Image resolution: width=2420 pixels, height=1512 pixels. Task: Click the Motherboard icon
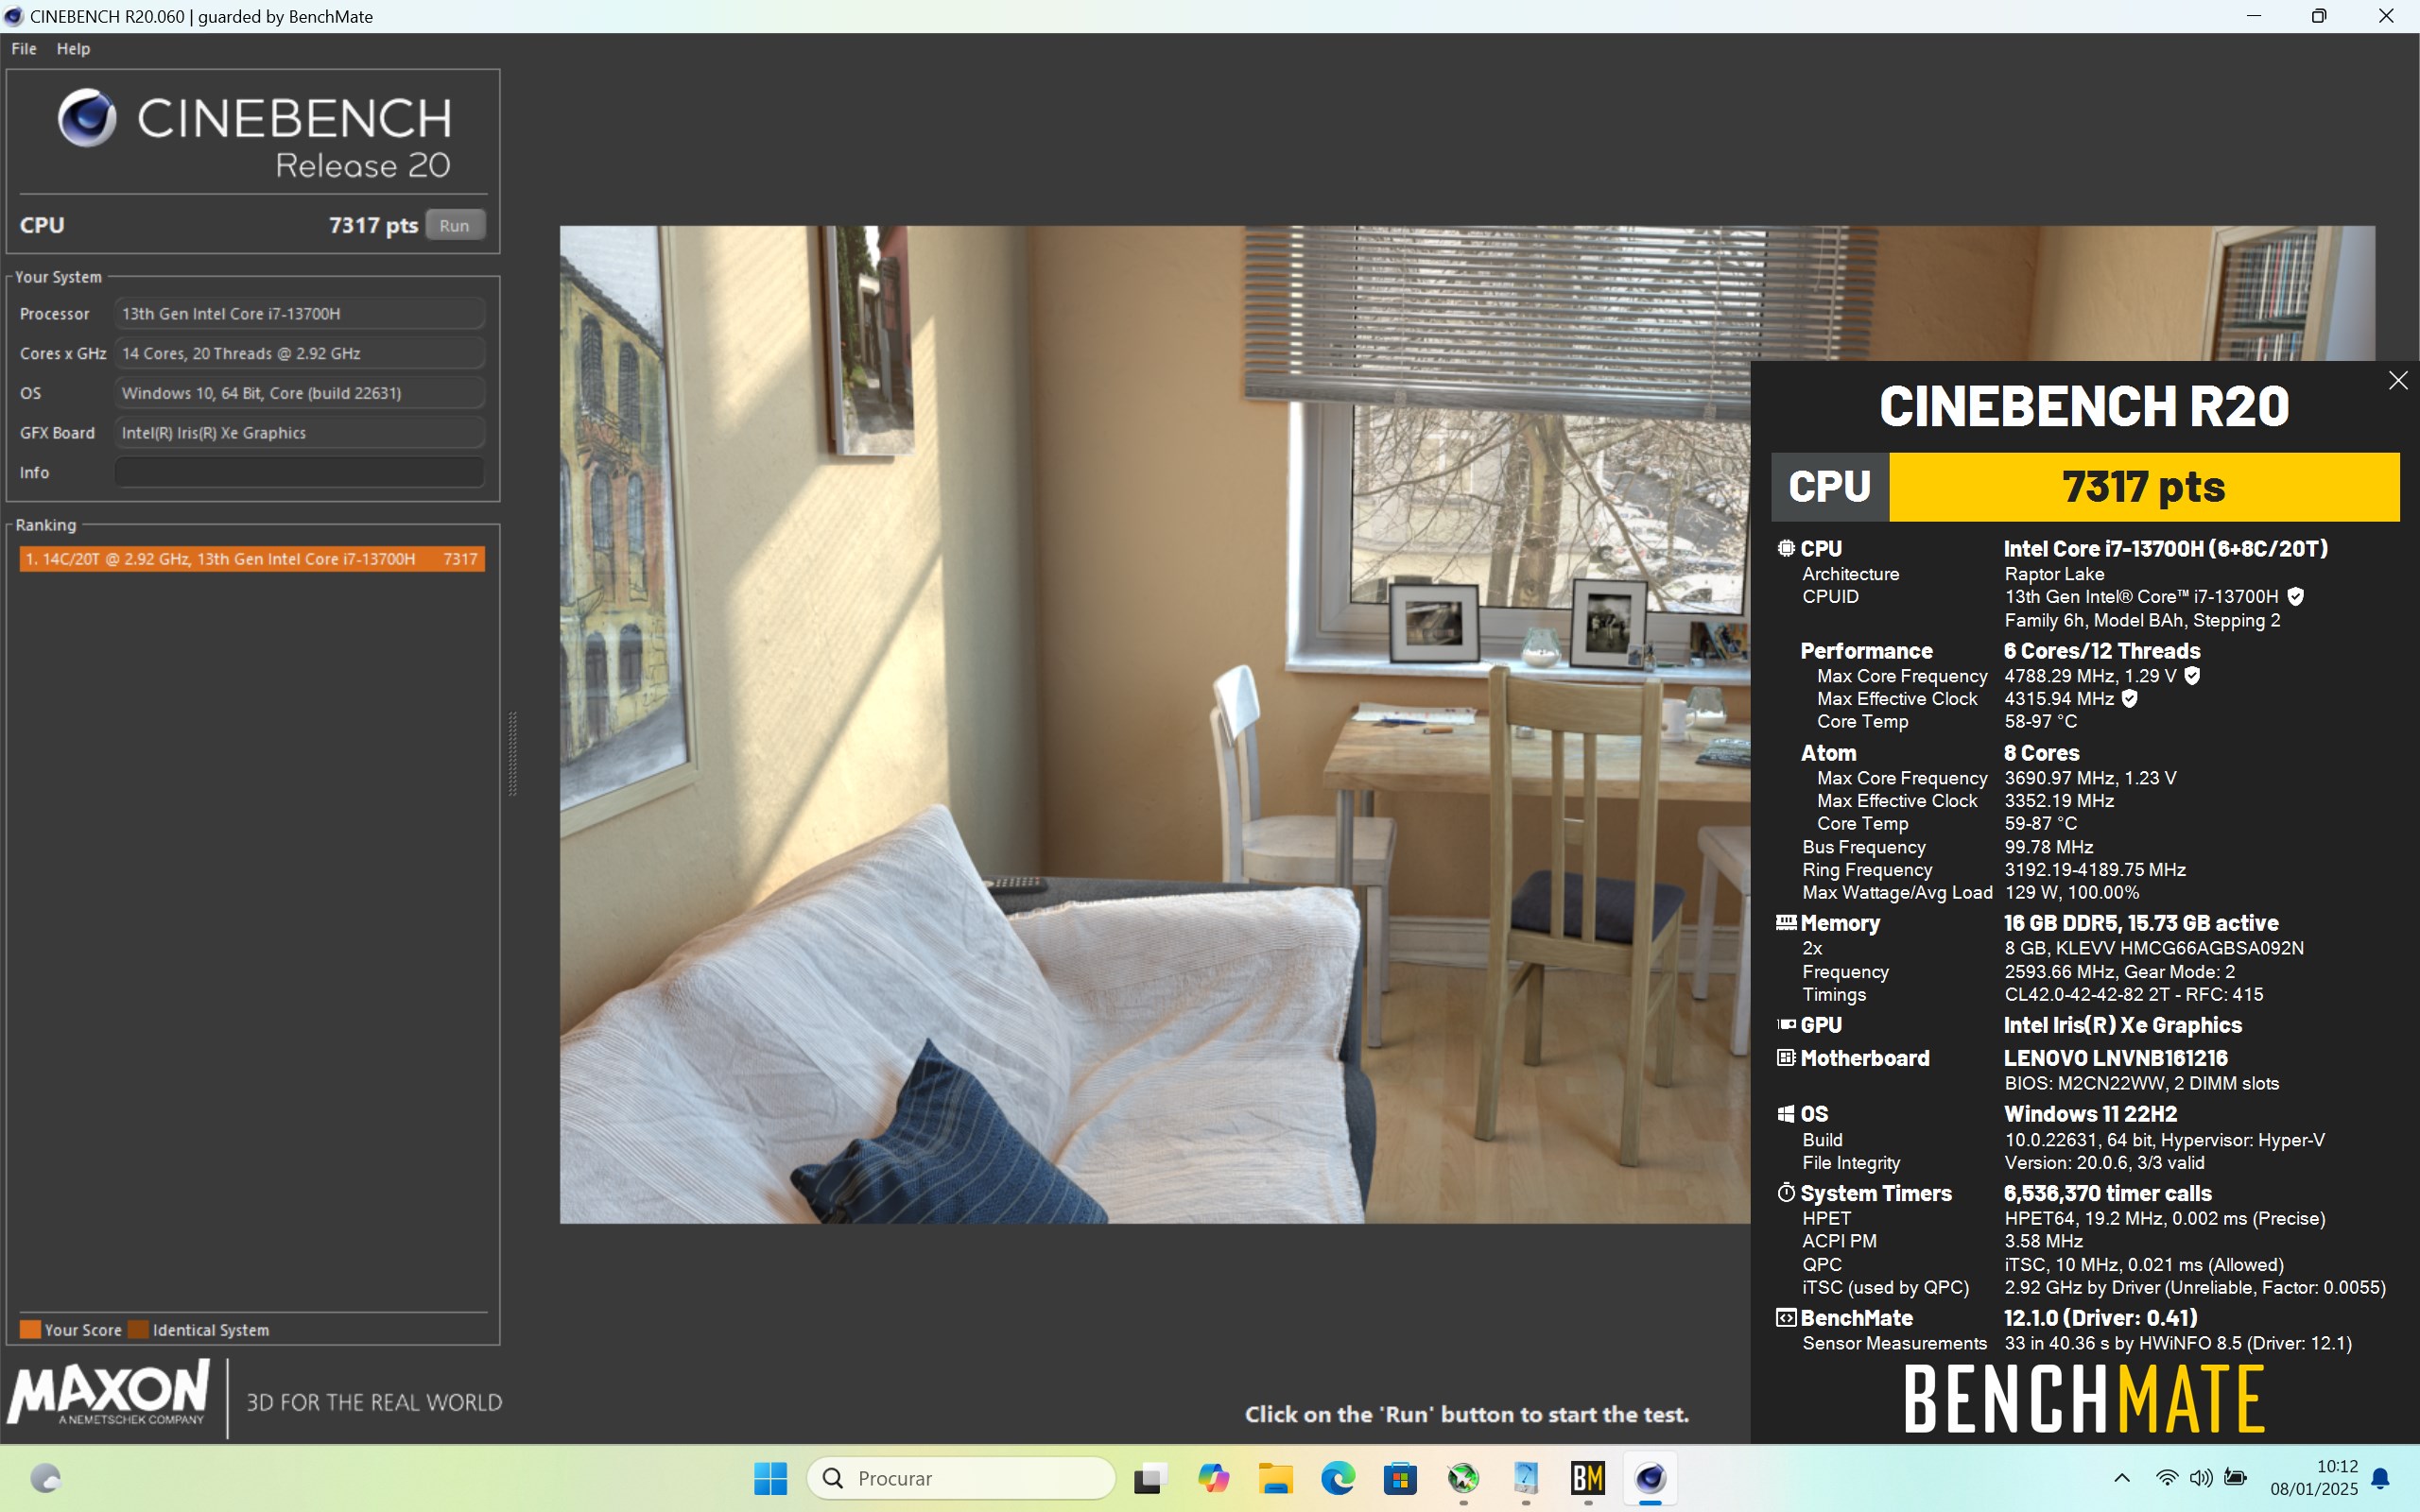1786,1058
